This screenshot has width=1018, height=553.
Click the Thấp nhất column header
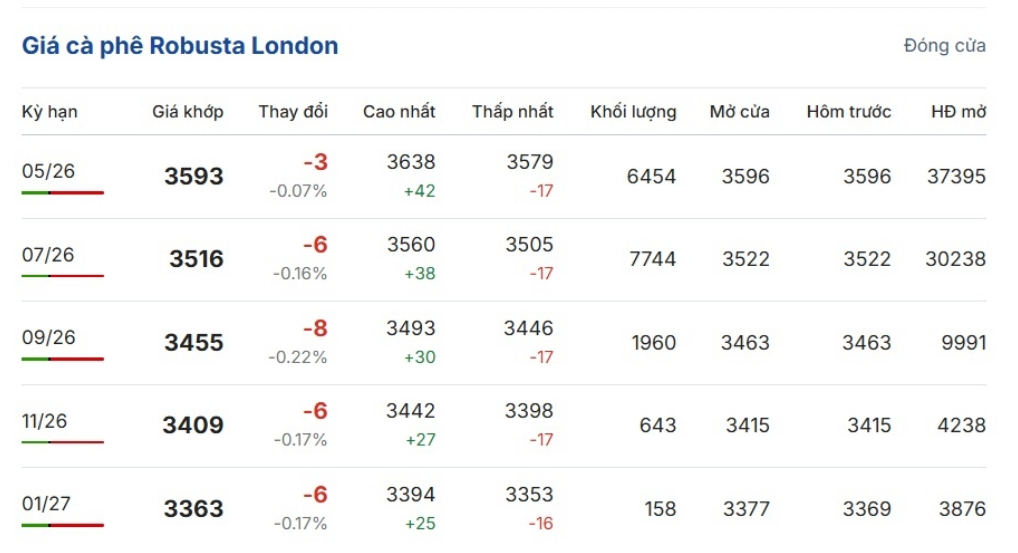(x=512, y=112)
